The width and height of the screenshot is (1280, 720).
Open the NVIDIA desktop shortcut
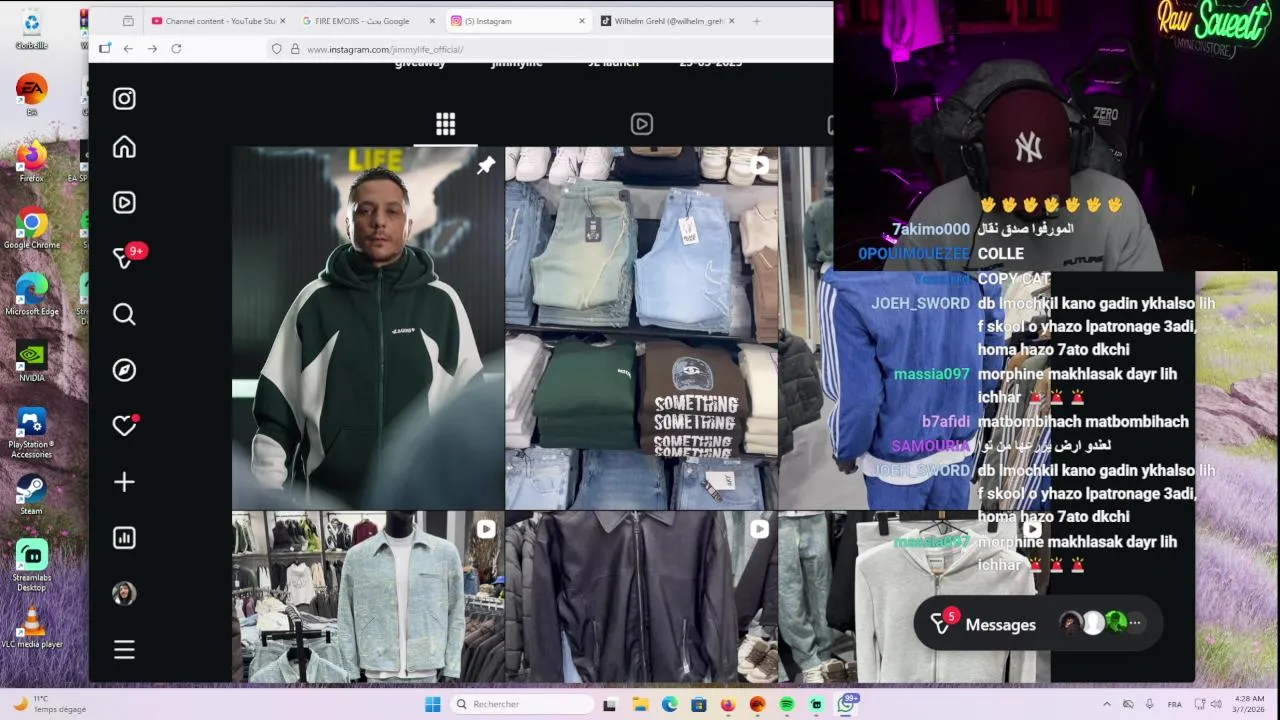[32, 361]
